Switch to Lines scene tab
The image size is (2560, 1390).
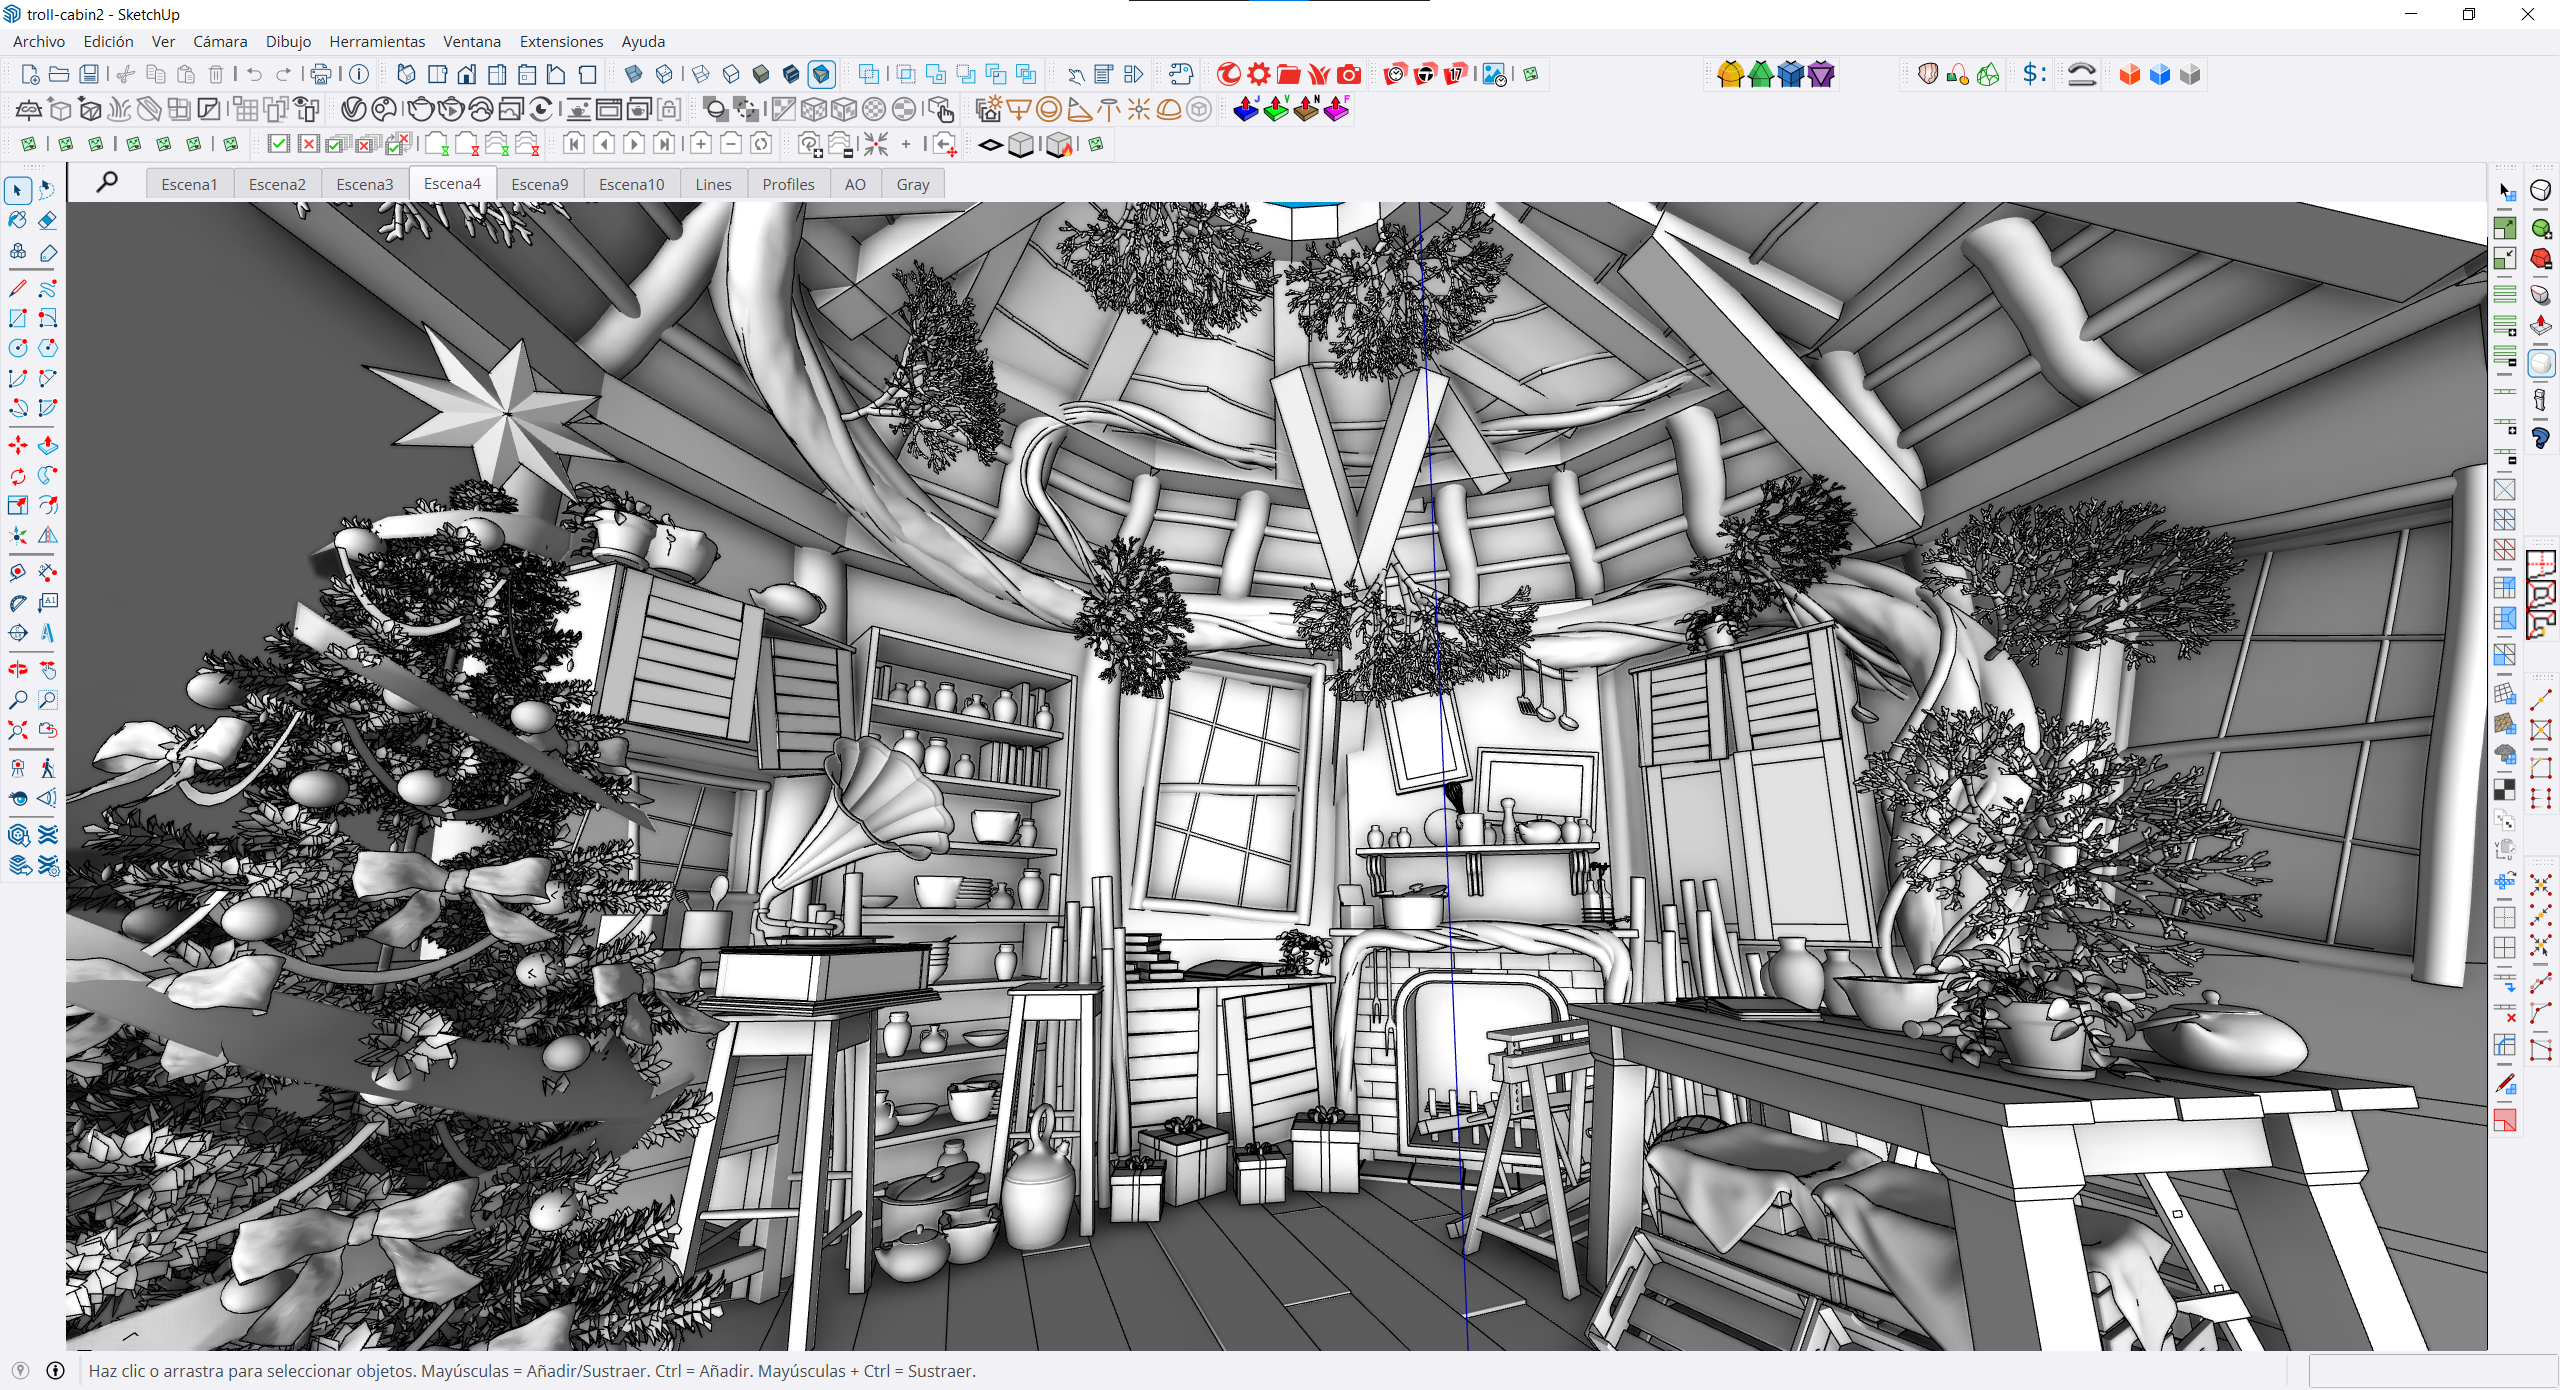click(x=713, y=184)
